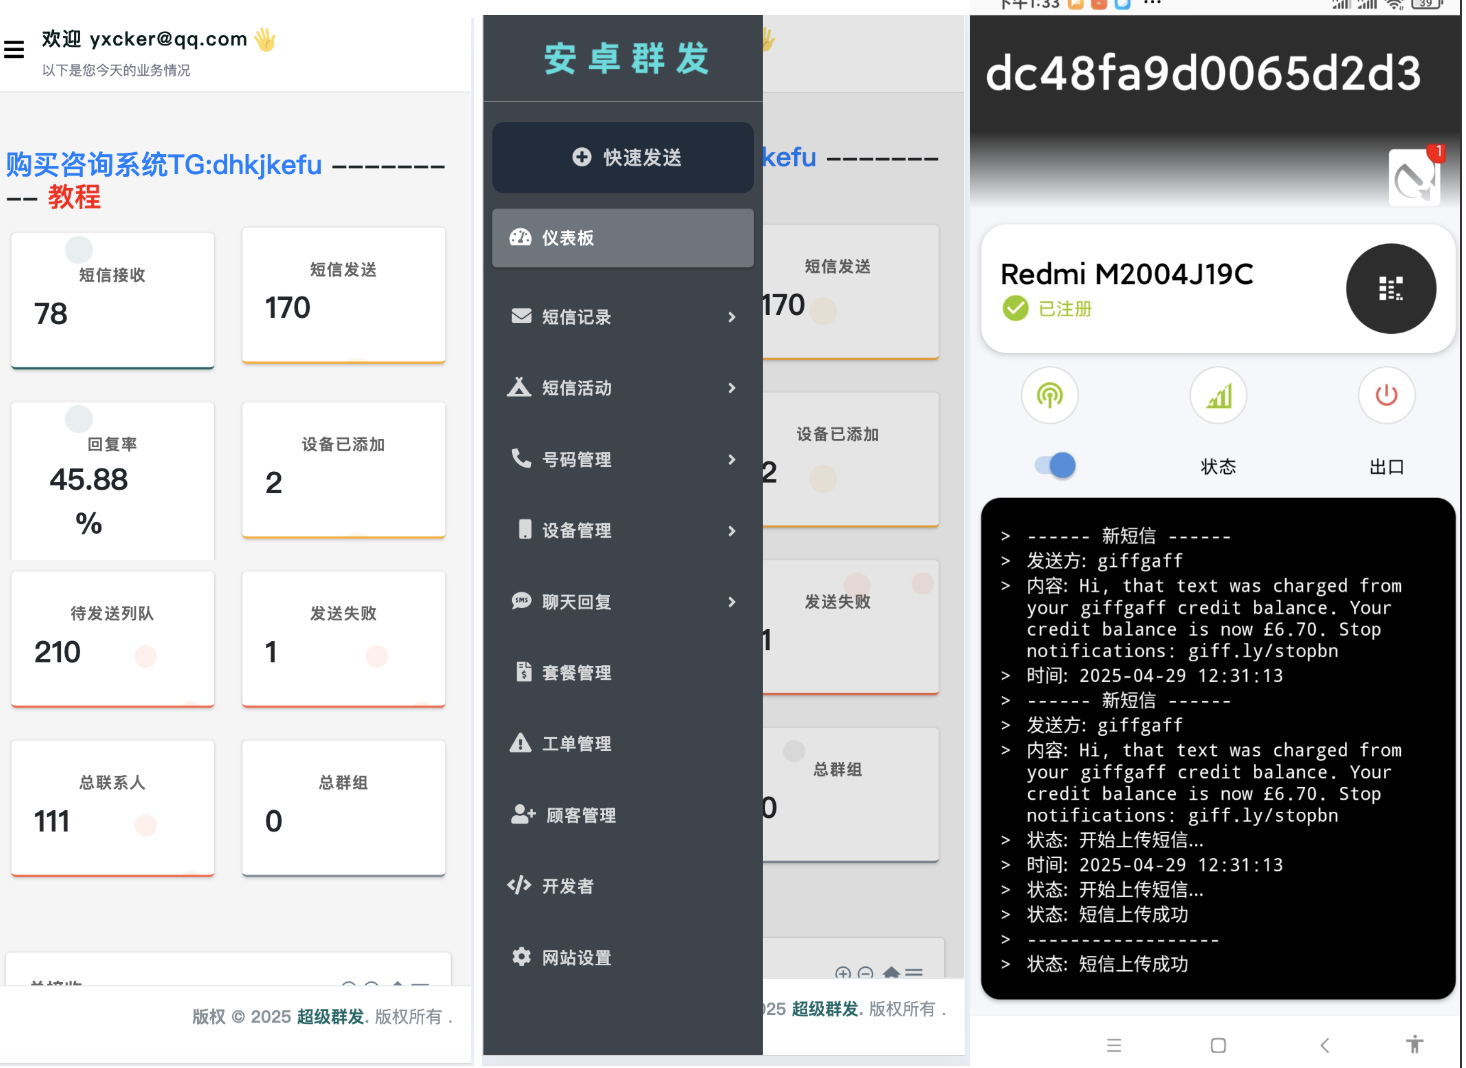Tap the 状态 label on device screen

point(1218,467)
